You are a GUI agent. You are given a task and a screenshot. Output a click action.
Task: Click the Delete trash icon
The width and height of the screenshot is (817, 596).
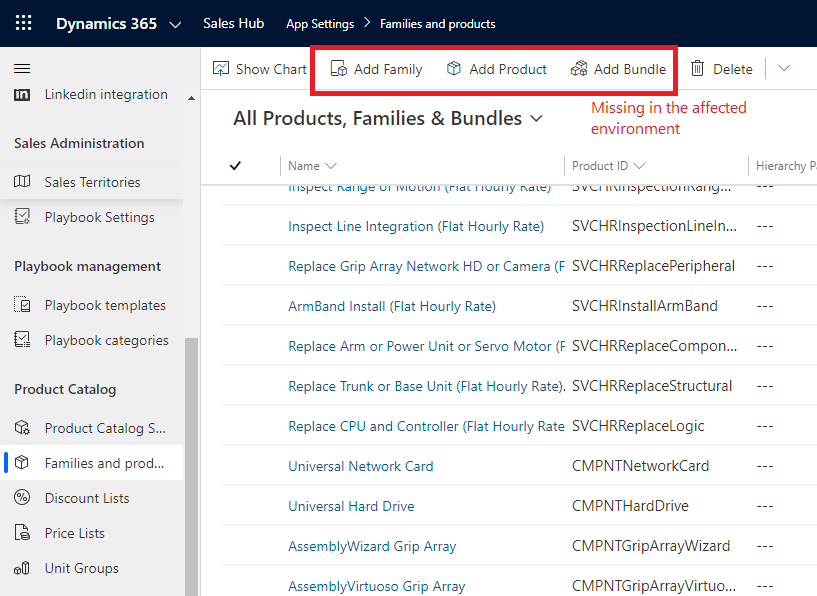[x=698, y=69]
